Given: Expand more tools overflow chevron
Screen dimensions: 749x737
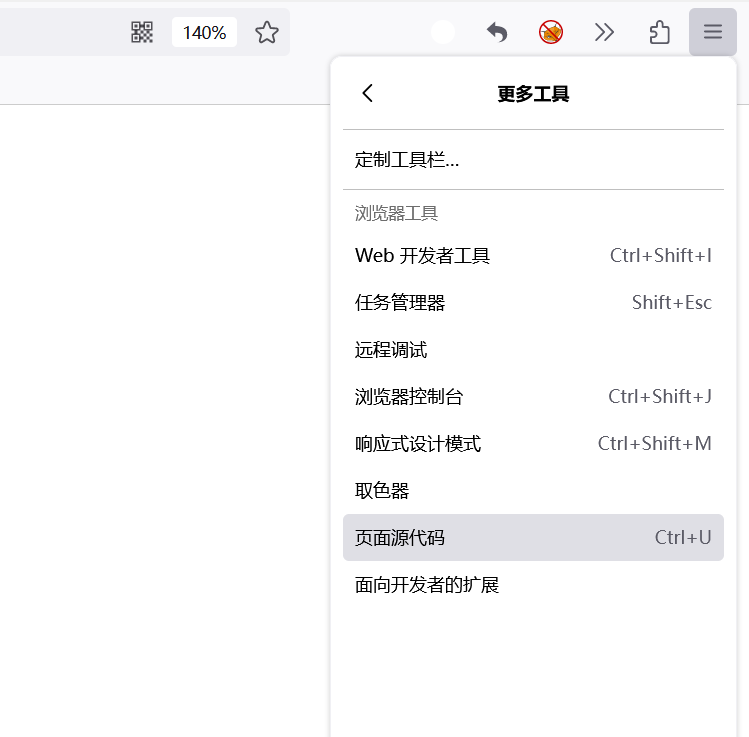Looking at the screenshot, I should click(604, 32).
